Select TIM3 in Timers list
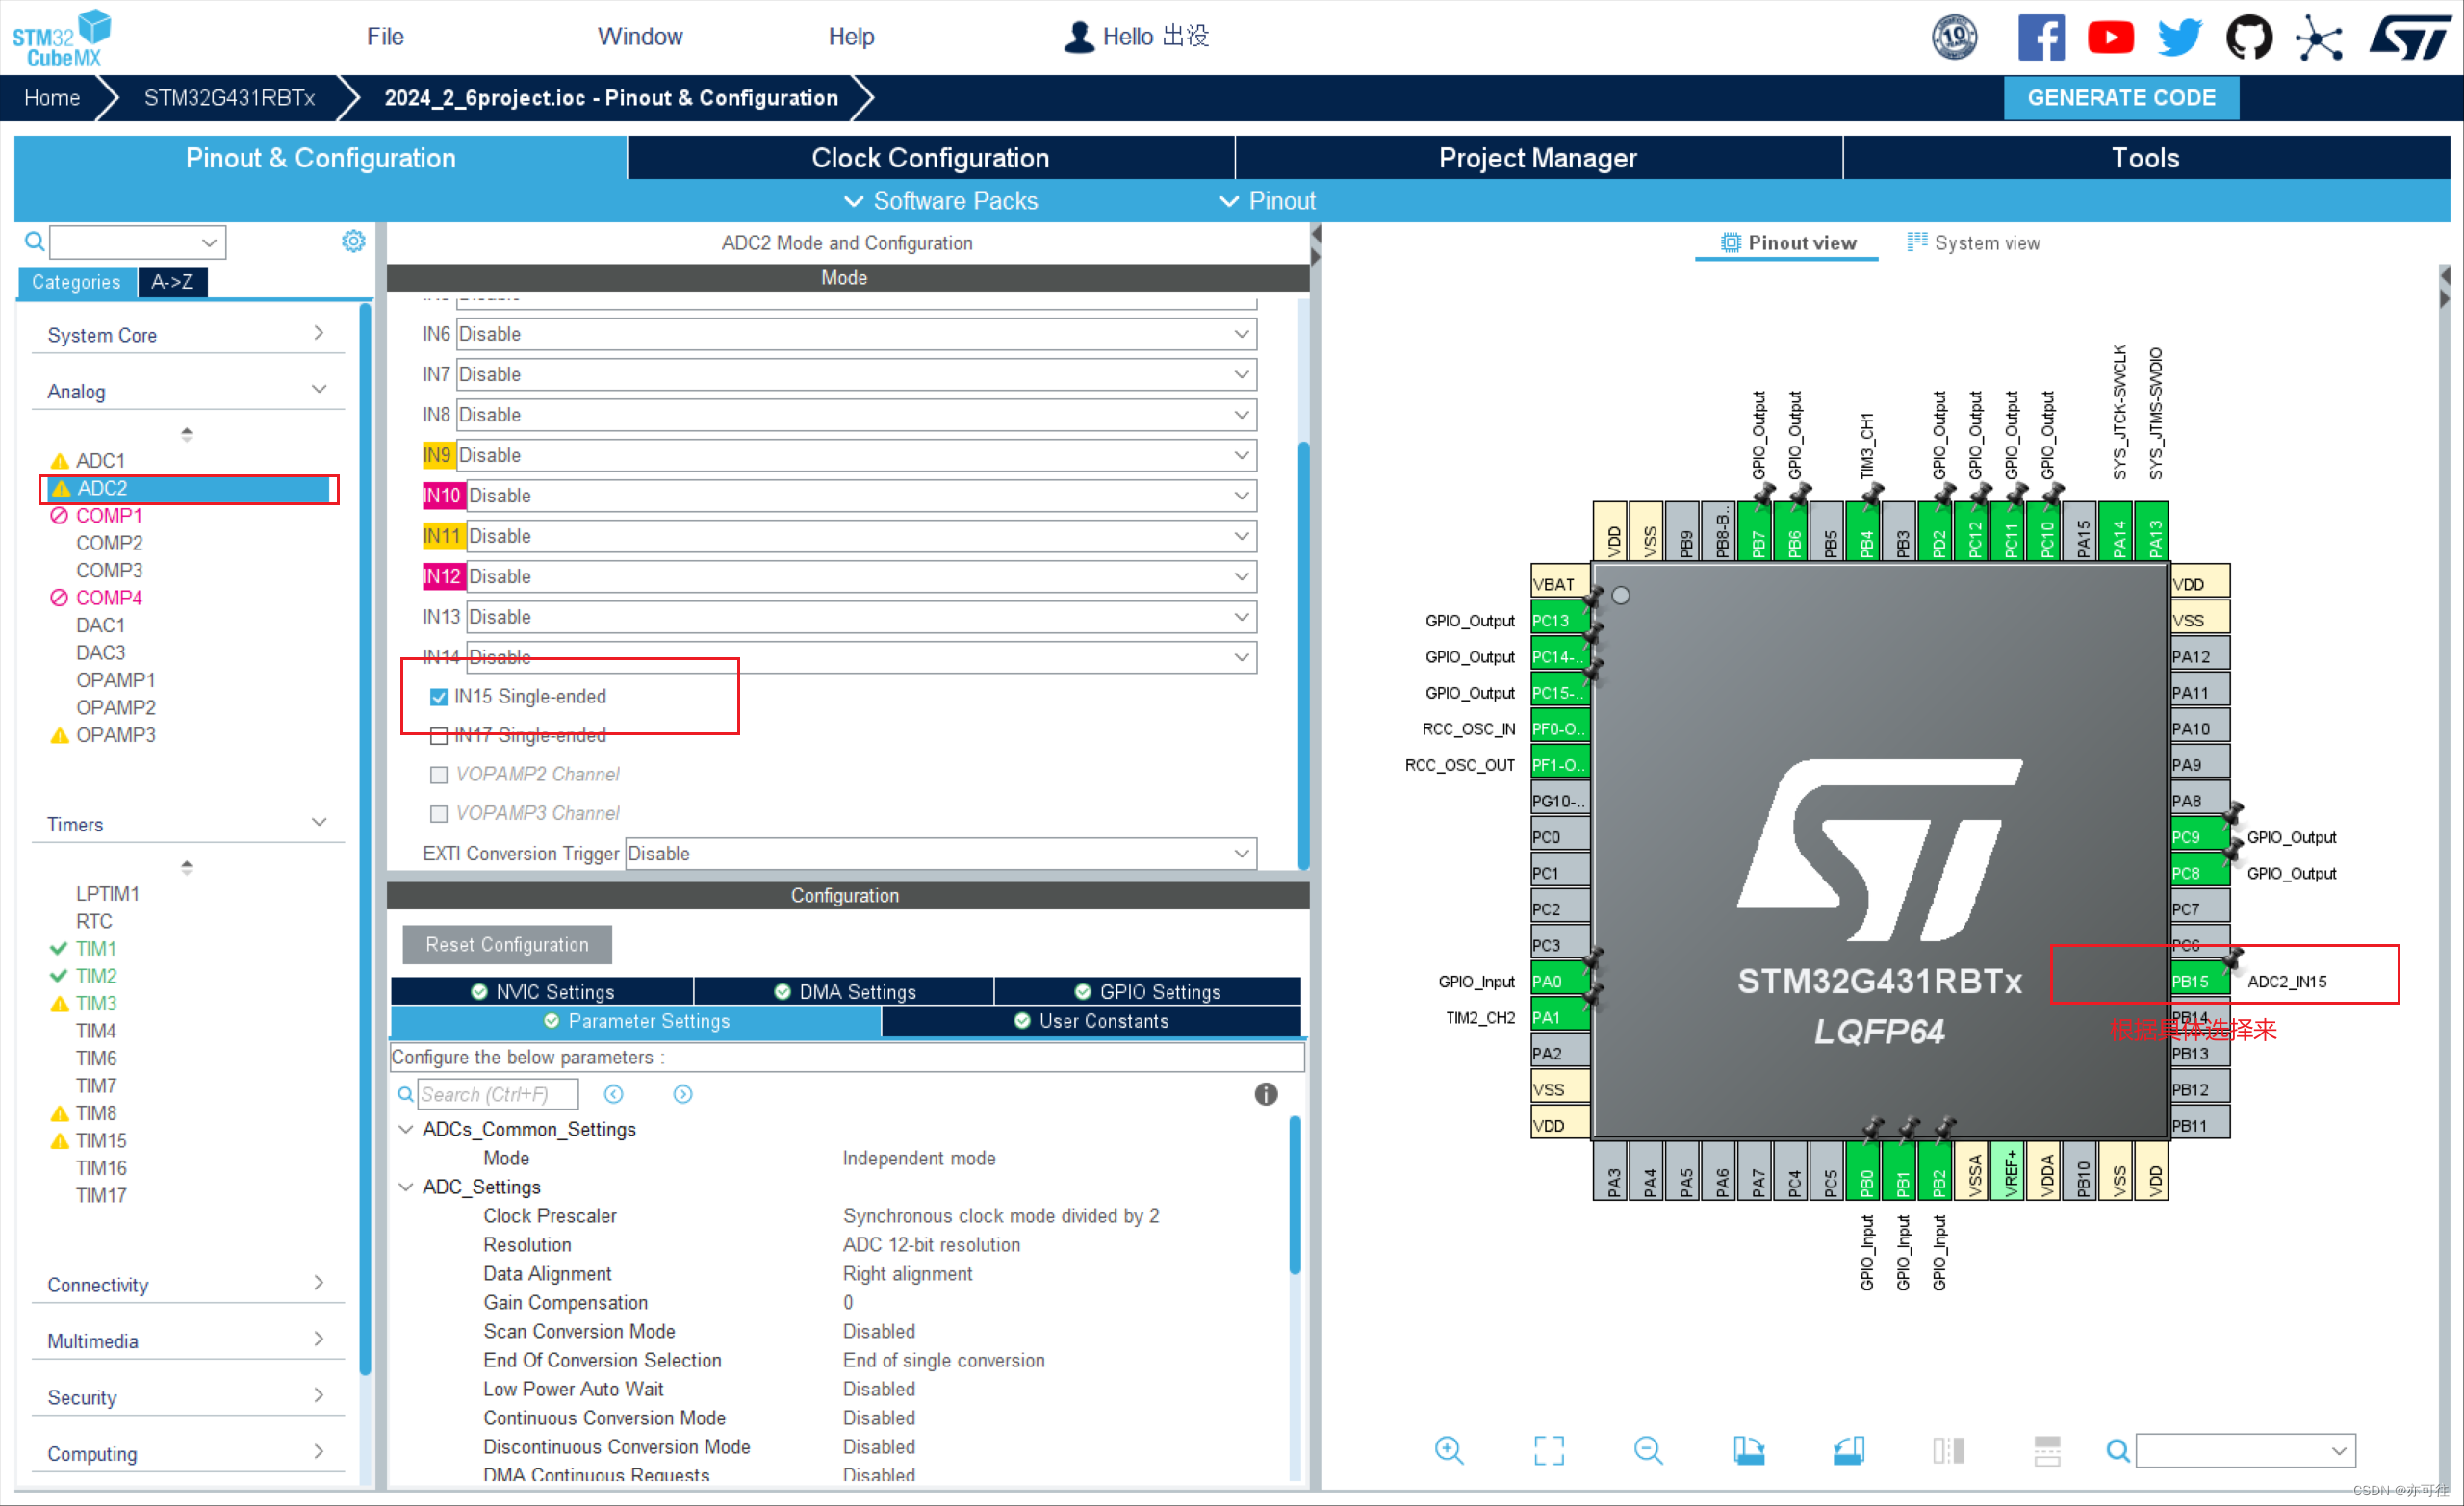 click(x=96, y=1003)
